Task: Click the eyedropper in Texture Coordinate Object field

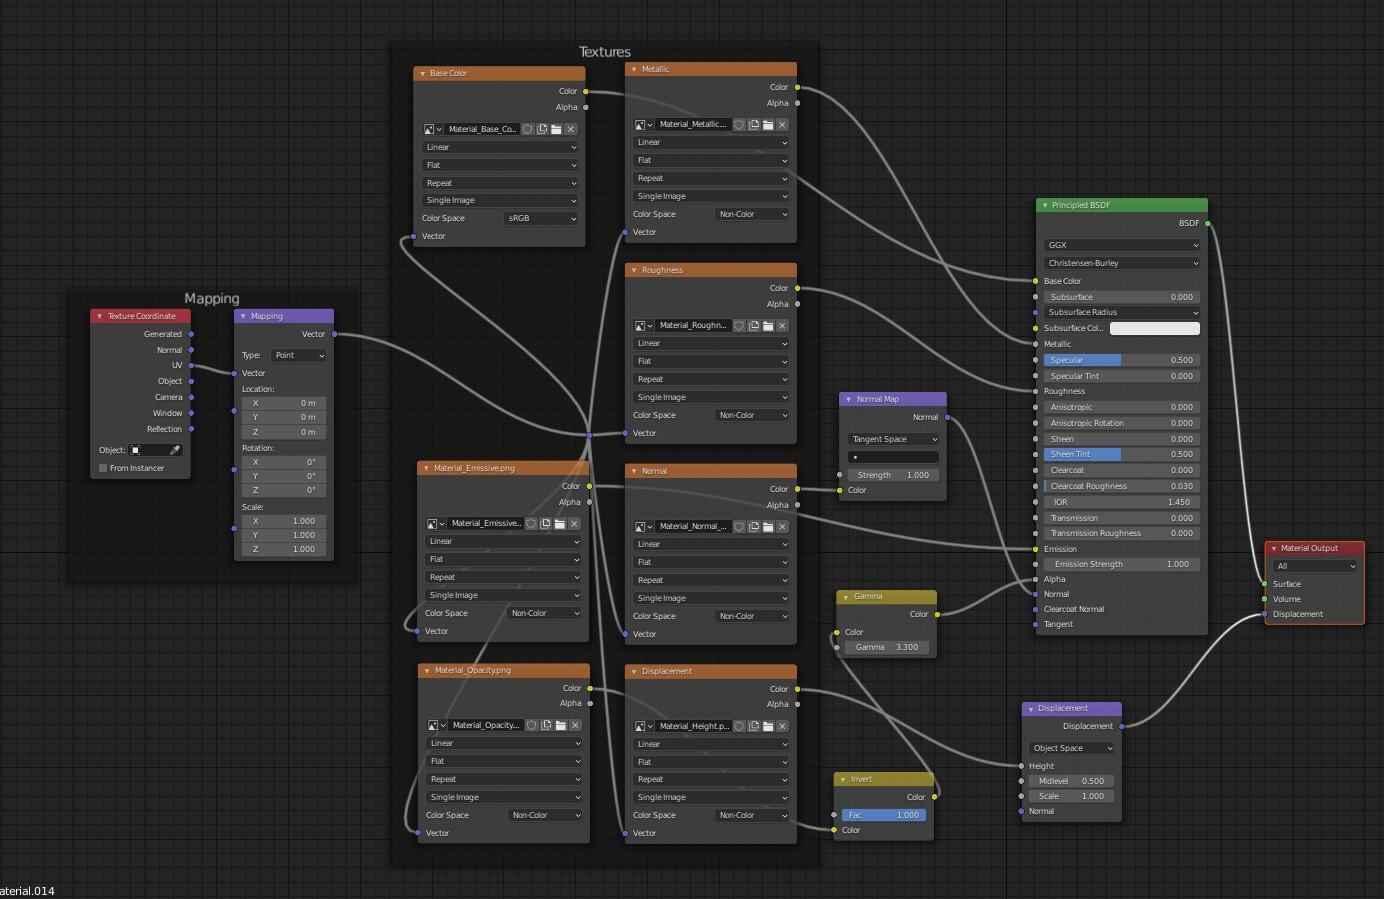Action: 175,450
